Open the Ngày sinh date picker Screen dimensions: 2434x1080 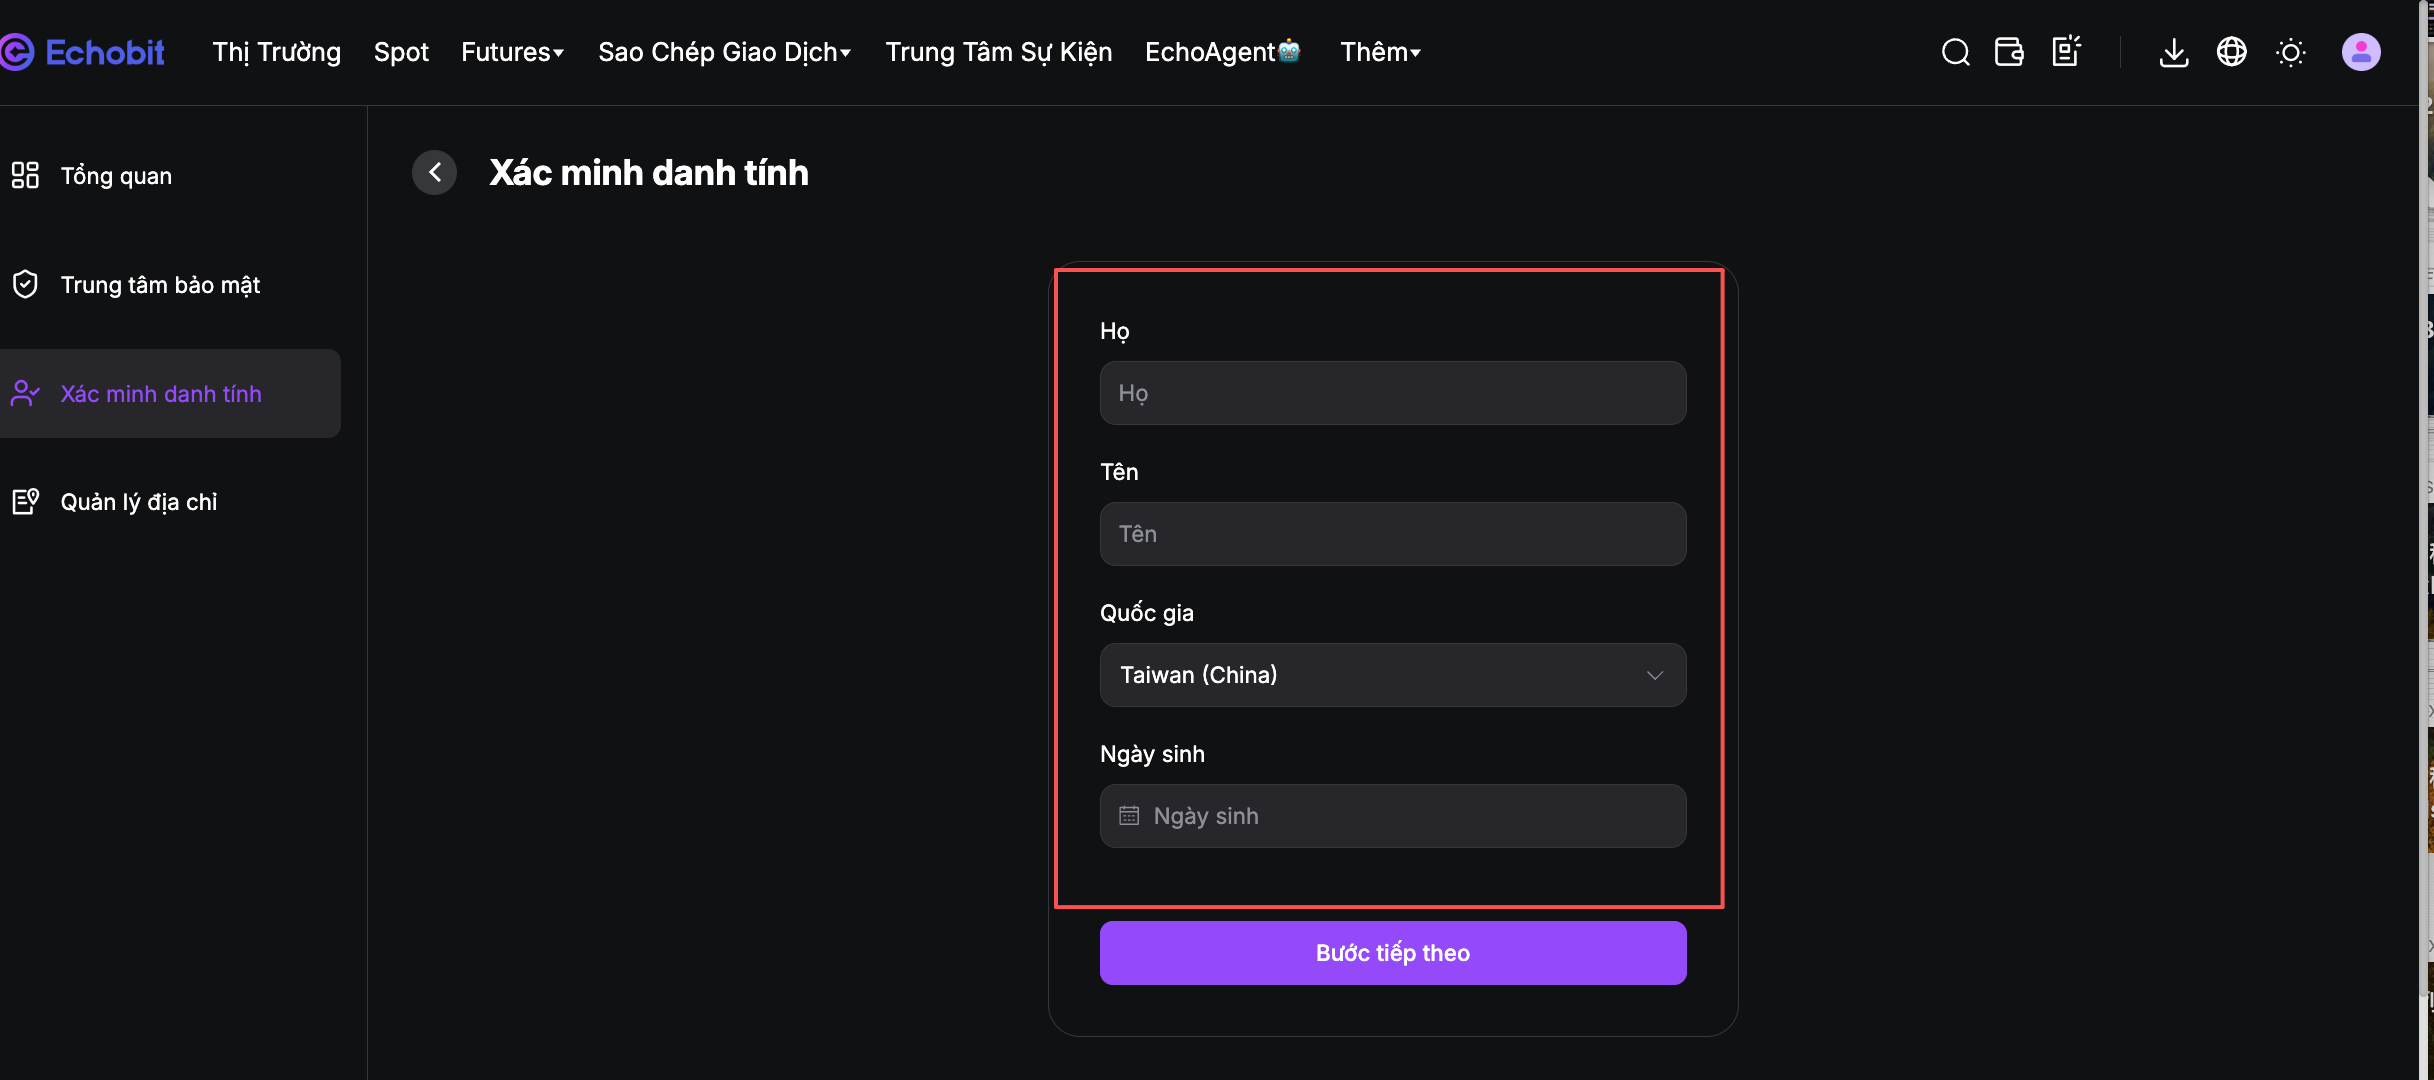pyautogui.click(x=1392, y=816)
